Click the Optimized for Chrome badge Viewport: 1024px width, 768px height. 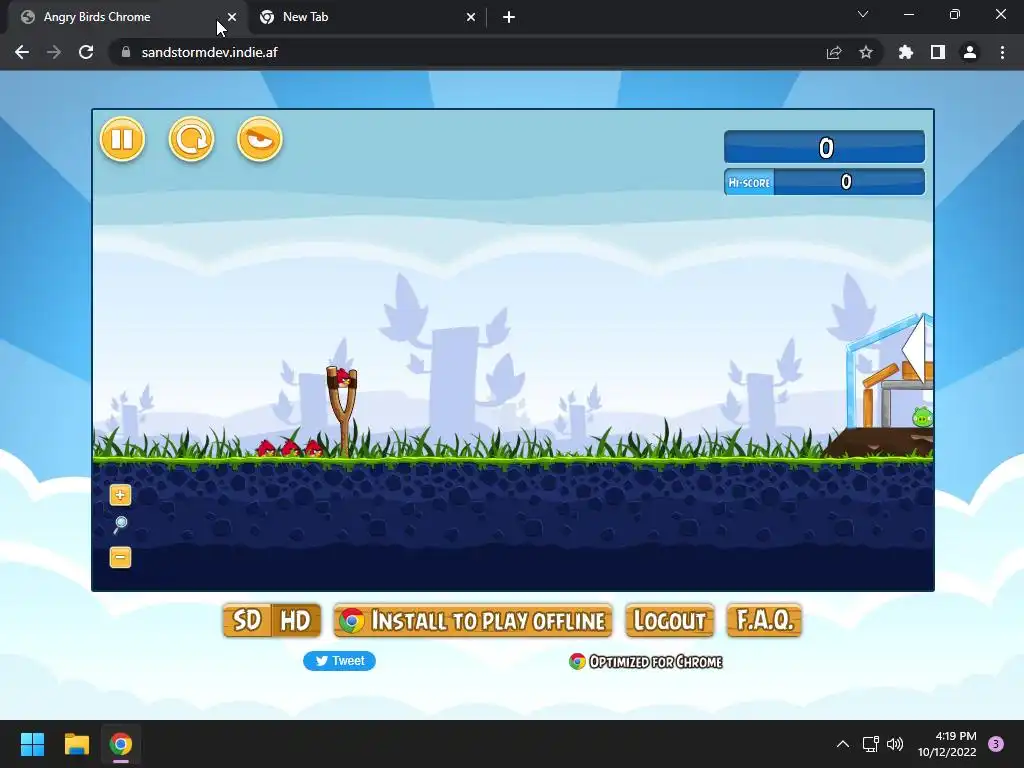click(645, 662)
